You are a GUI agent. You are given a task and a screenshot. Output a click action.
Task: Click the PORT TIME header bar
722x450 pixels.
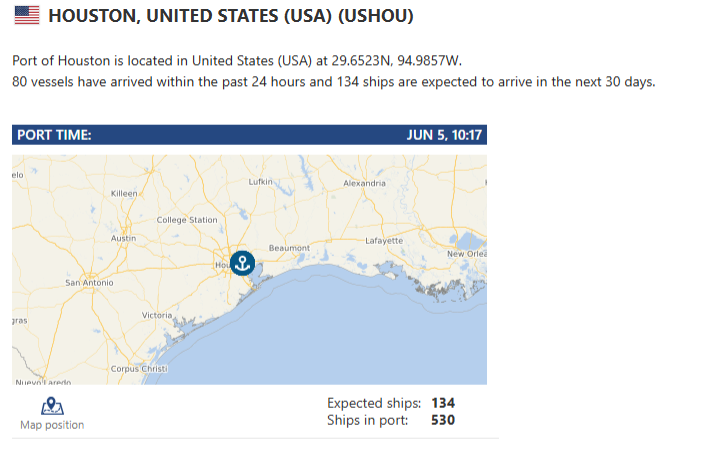tap(249, 135)
